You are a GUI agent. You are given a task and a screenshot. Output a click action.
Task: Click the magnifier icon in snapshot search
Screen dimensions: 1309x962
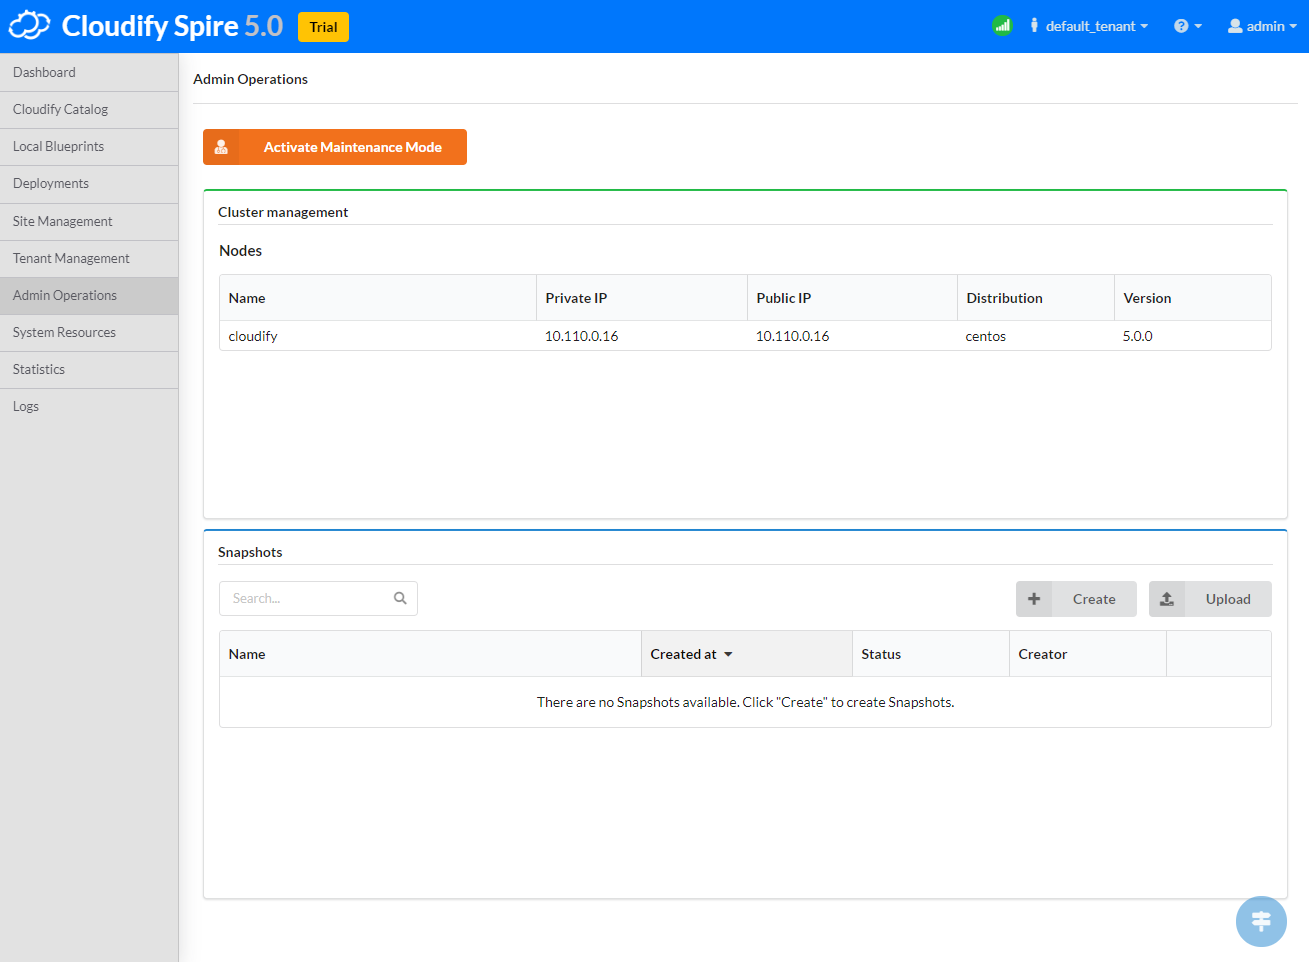[x=400, y=598]
